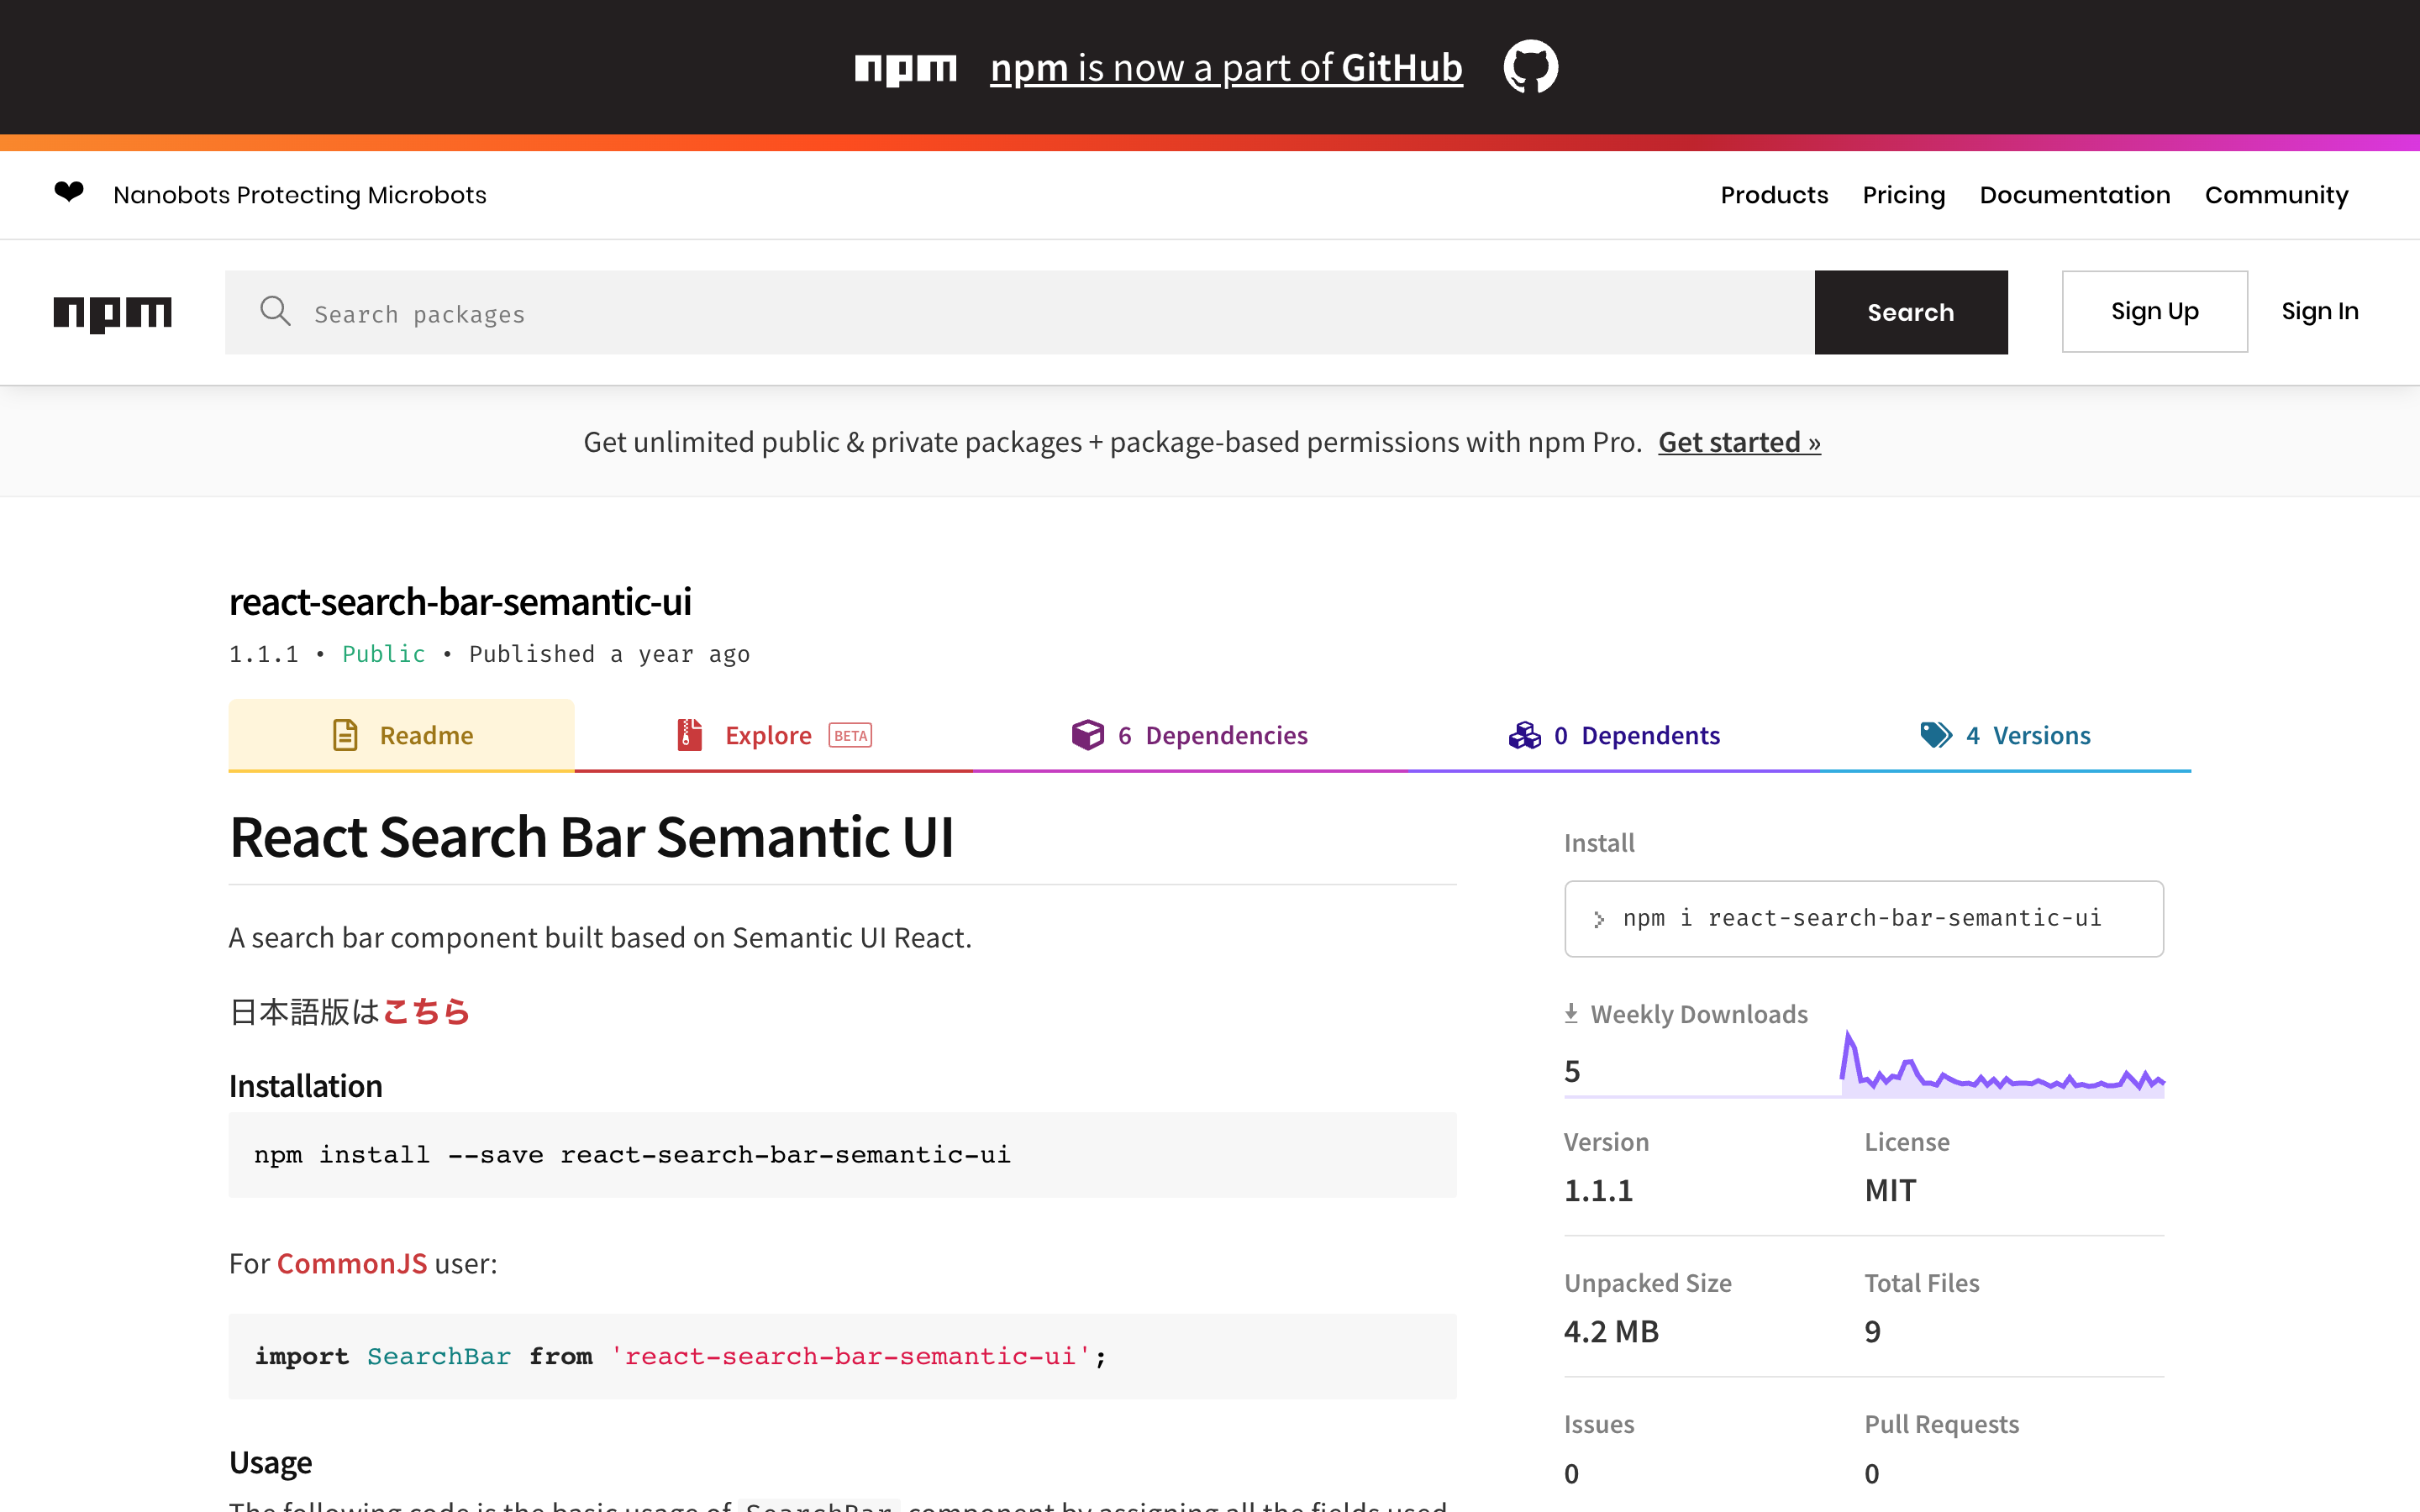Open the Pricing page link
This screenshot has height=1512, width=2420.
coord(1903,195)
